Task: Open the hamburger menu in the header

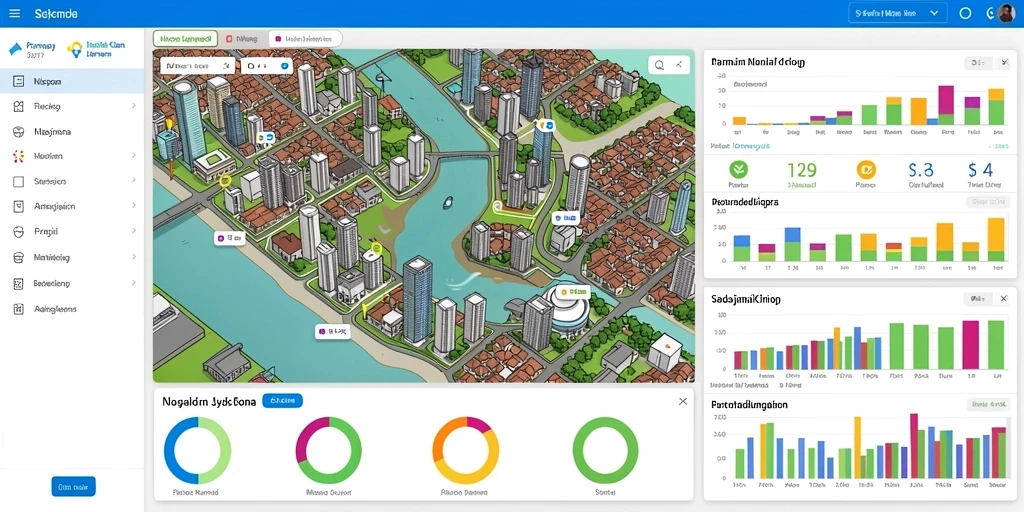Action: (14, 13)
